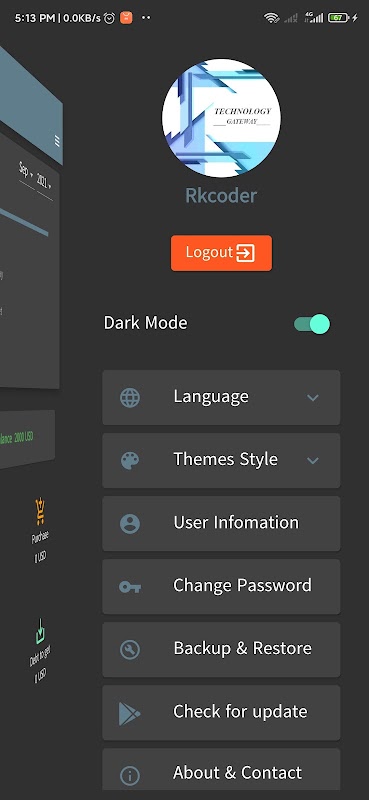Click the key icon for Change Password
The image size is (369, 800).
click(x=130, y=587)
